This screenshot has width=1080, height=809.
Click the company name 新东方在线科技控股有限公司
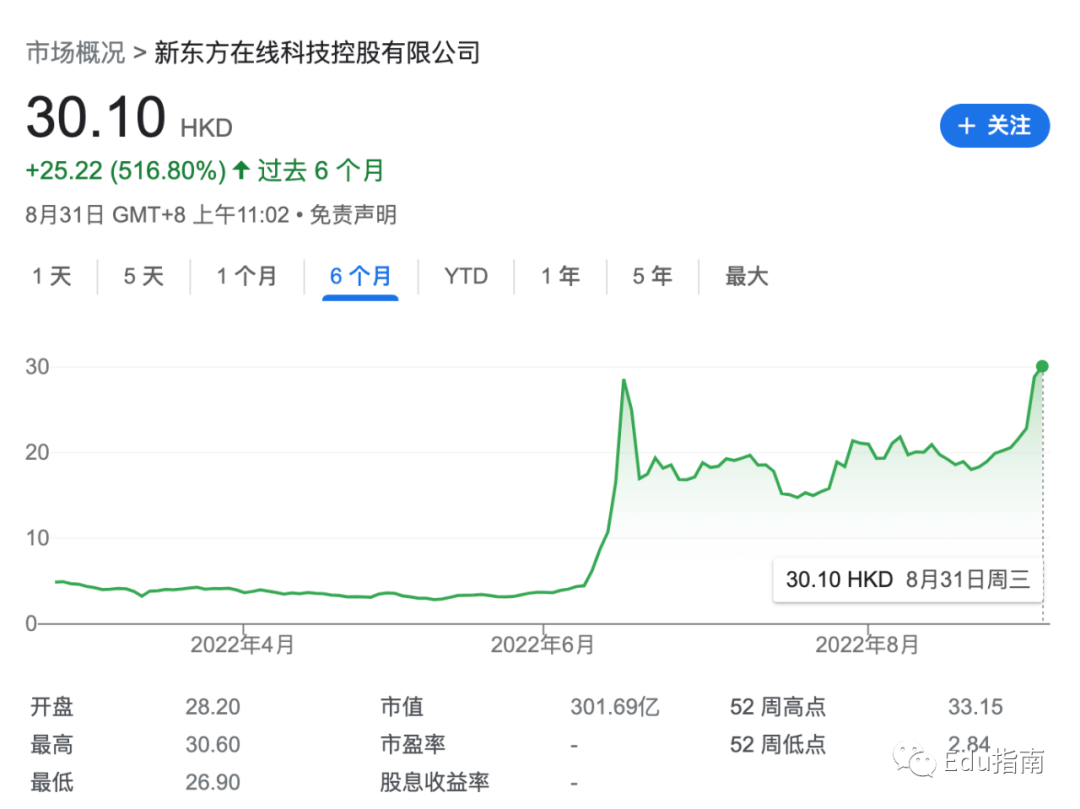tap(317, 52)
